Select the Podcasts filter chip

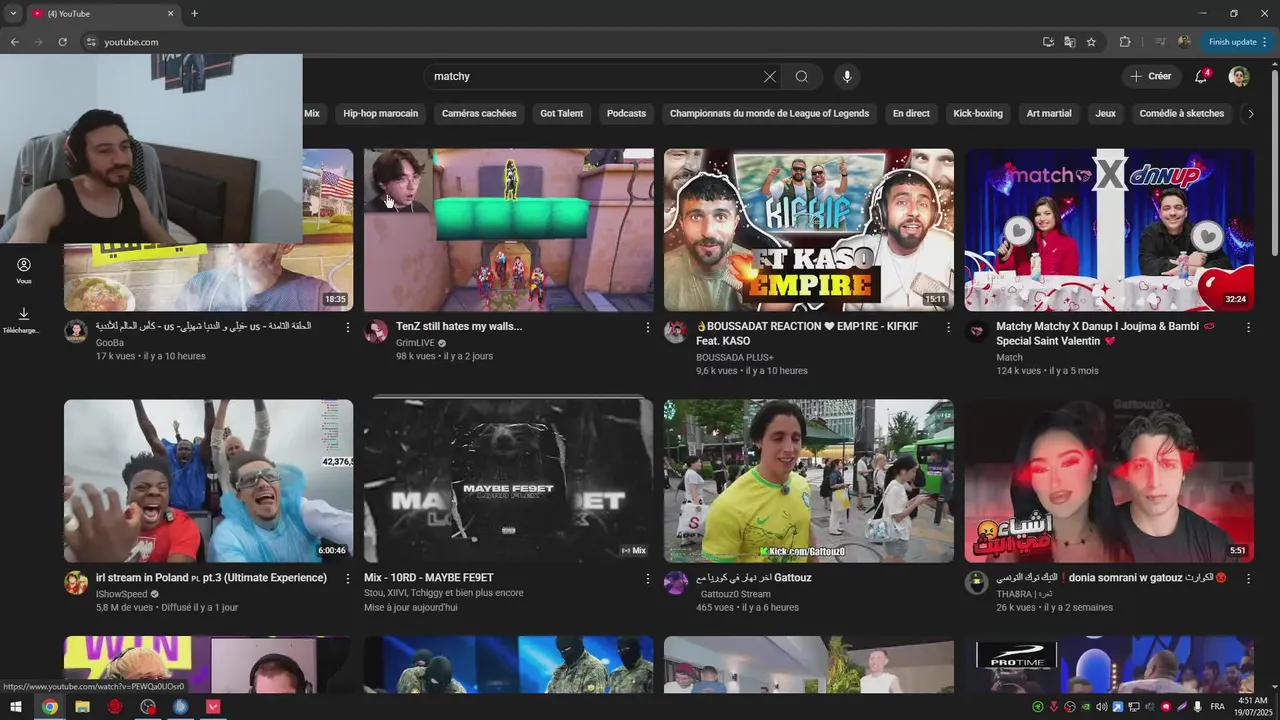click(626, 114)
